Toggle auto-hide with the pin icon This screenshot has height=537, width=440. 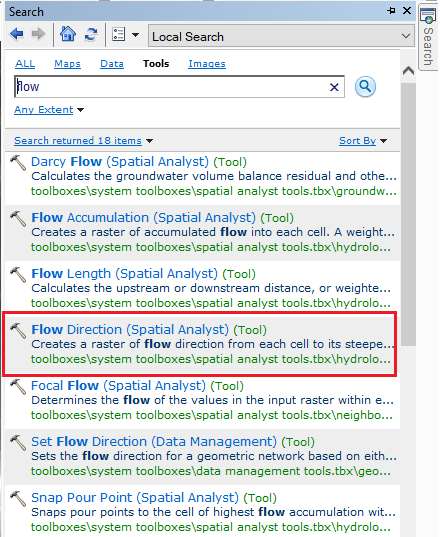[391, 11]
